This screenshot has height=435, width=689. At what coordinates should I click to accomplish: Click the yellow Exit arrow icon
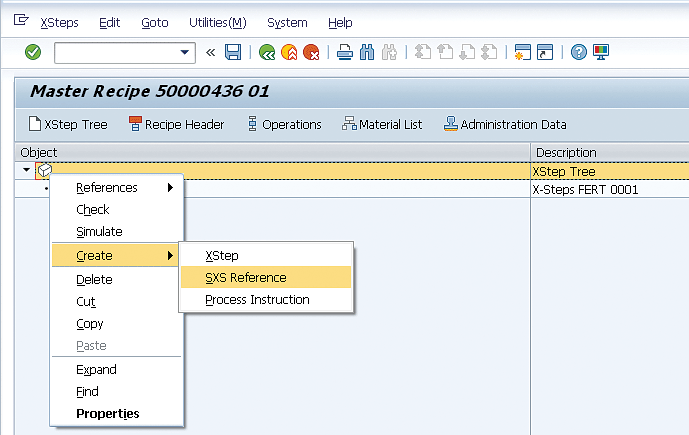pos(289,52)
